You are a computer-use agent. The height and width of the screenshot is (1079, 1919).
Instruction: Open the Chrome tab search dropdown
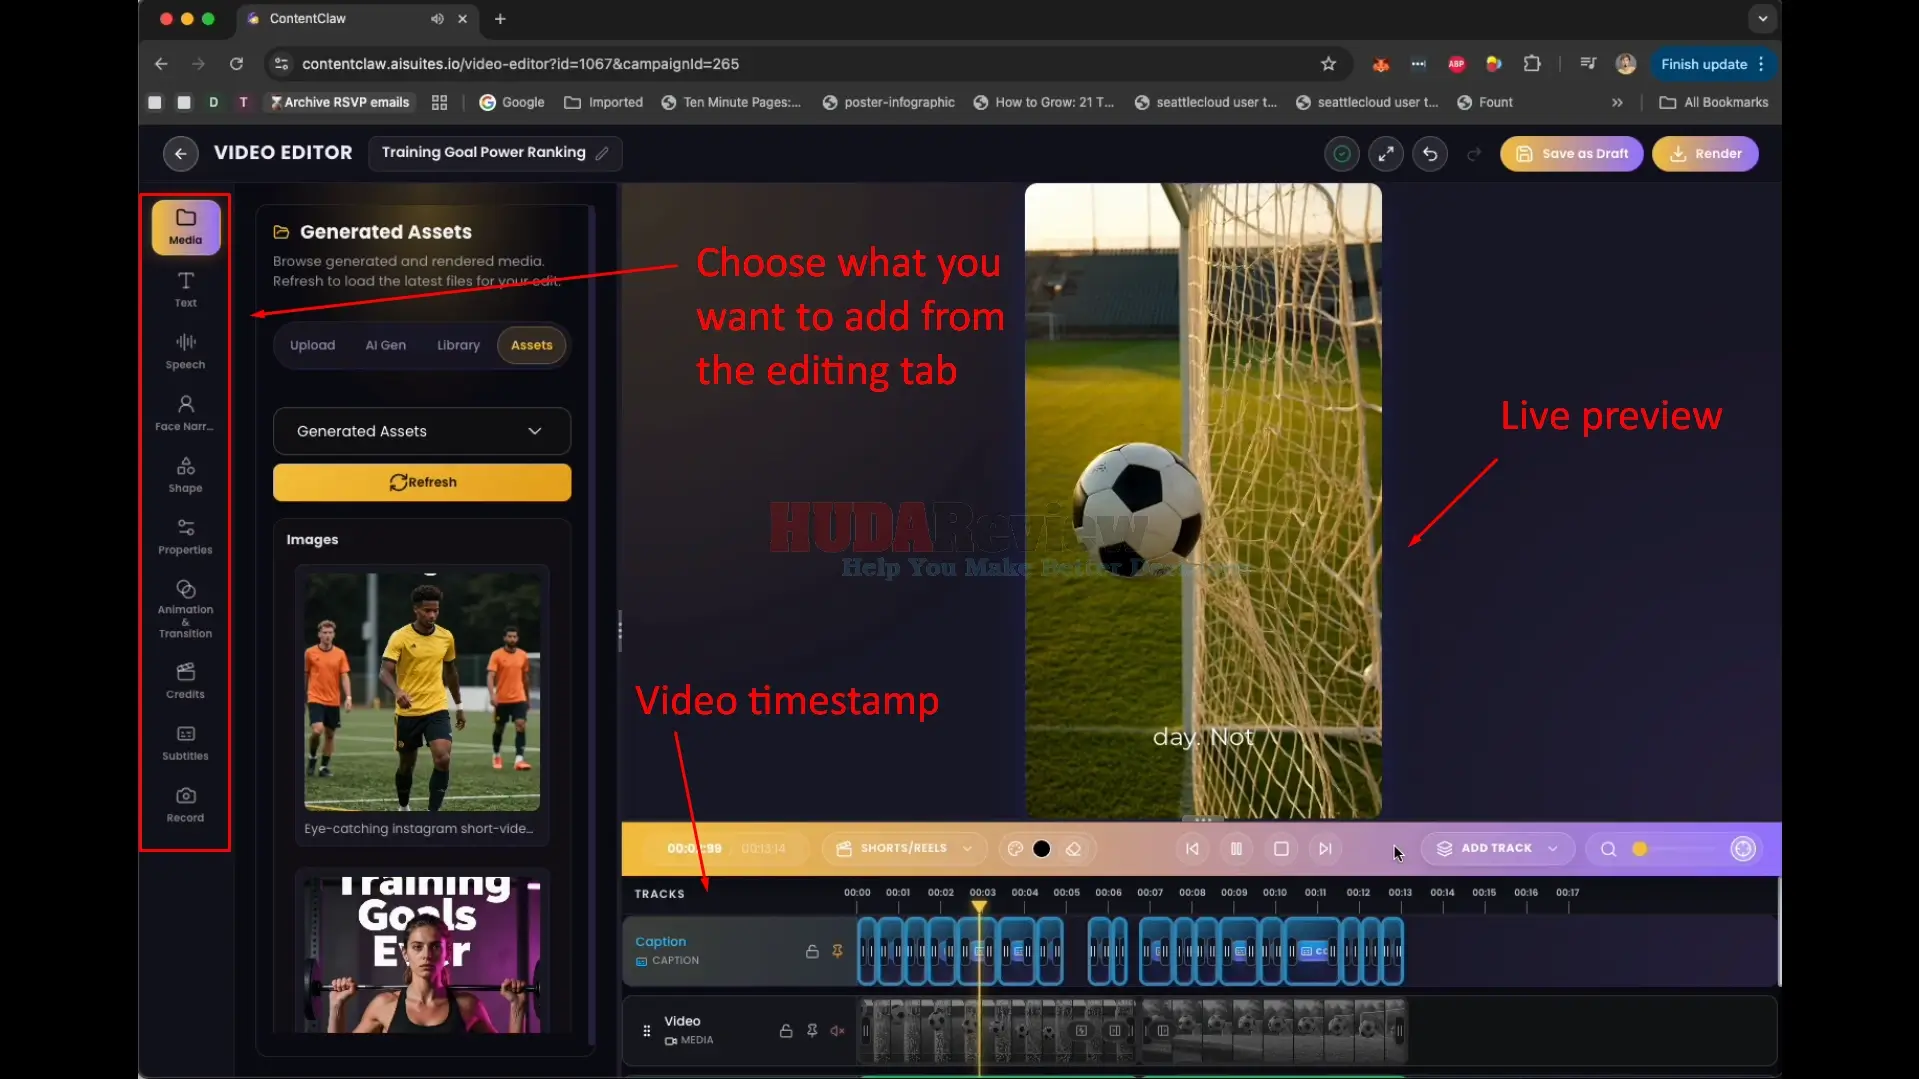tap(1762, 19)
